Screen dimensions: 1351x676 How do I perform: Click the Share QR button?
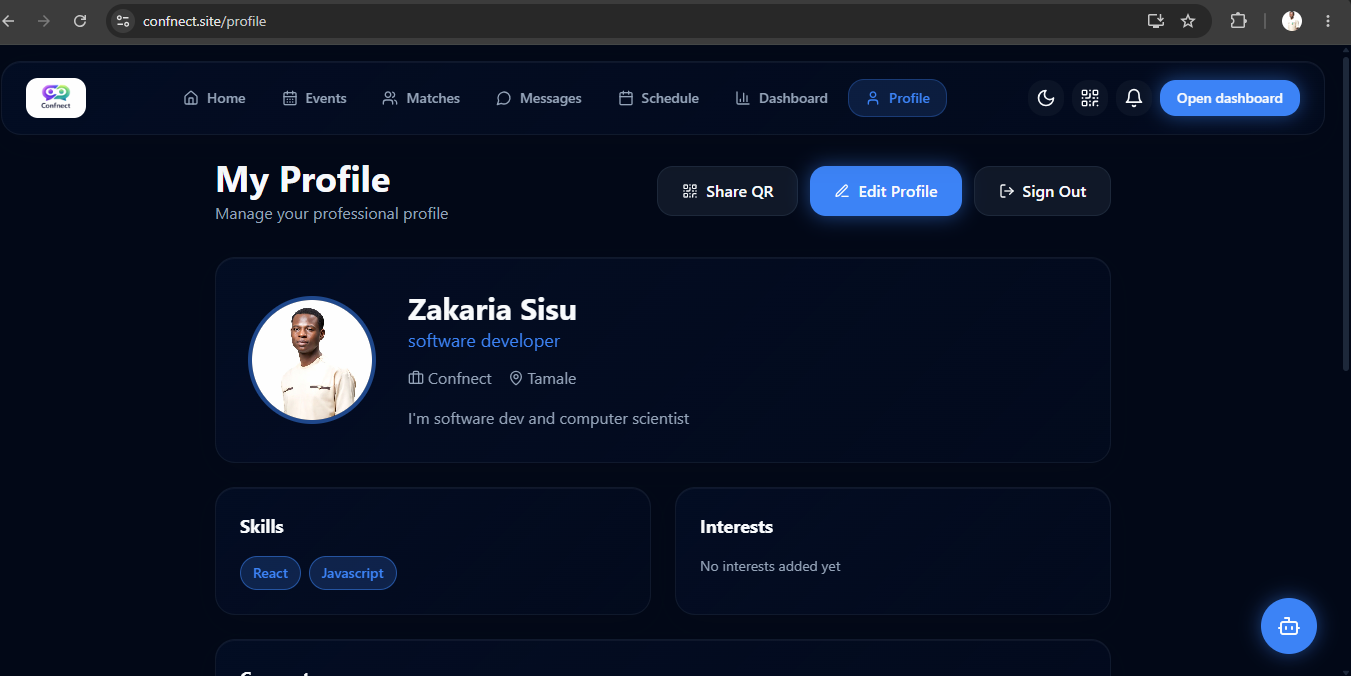[727, 191]
